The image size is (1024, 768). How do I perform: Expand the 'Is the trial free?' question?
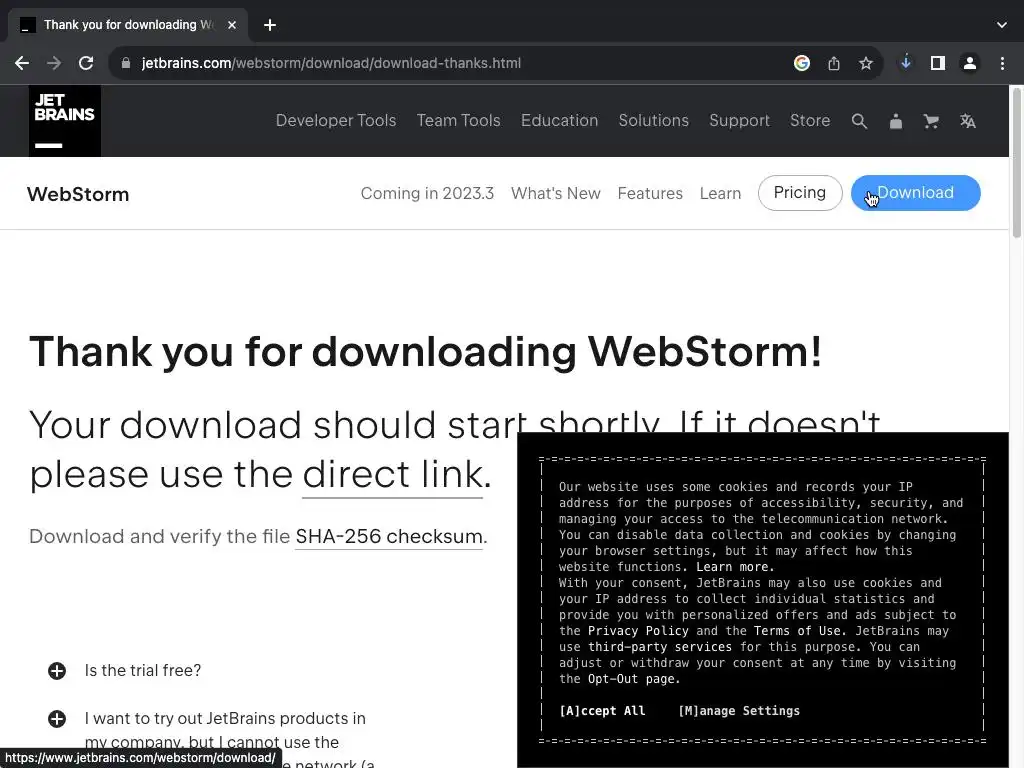(x=57, y=671)
